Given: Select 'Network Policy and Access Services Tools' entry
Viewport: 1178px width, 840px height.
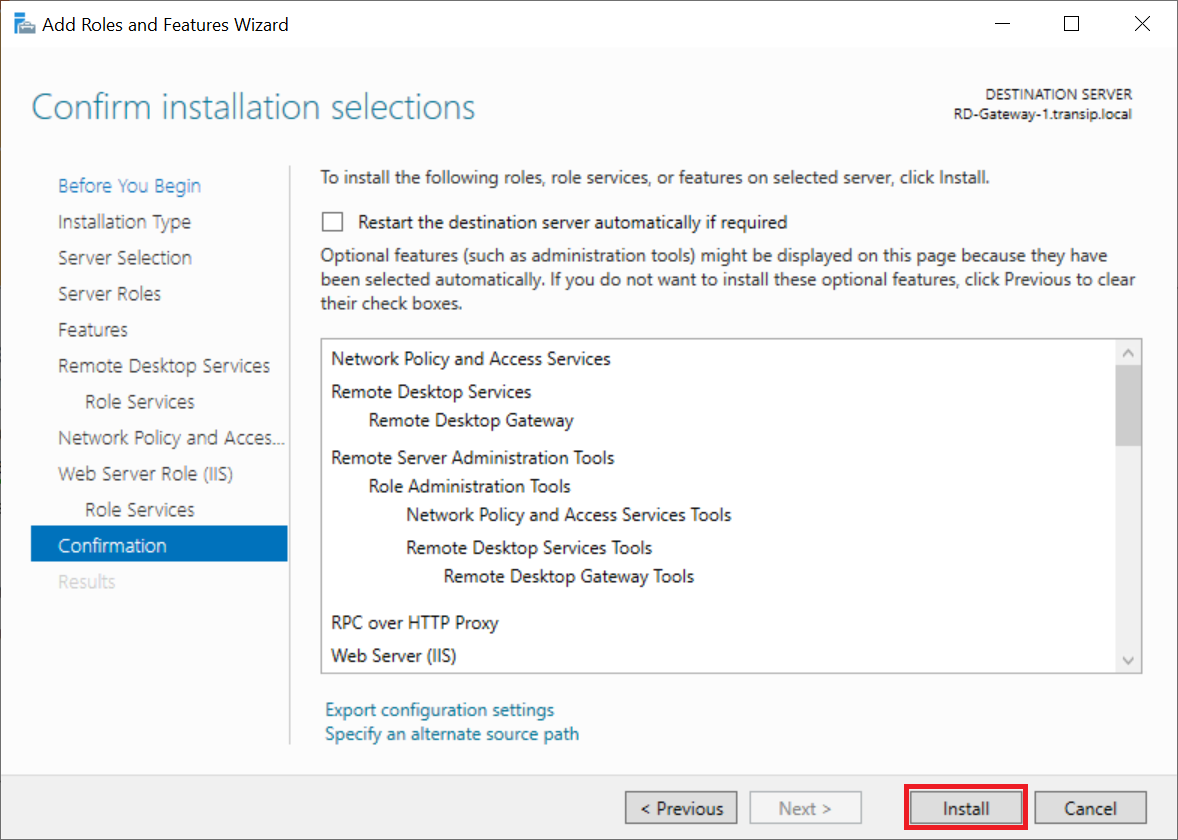Looking at the screenshot, I should click(x=569, y=515).
